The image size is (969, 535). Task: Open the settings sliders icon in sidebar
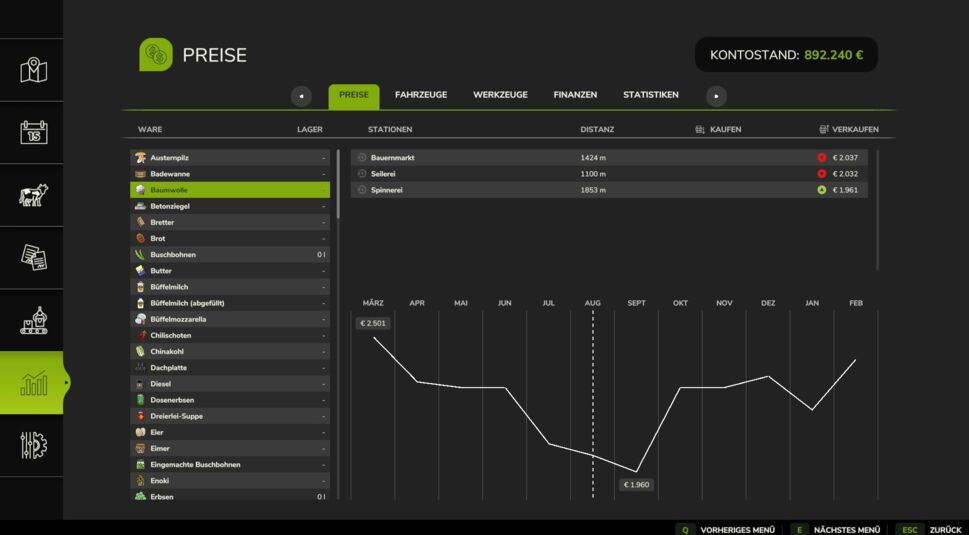click(34, 445)
